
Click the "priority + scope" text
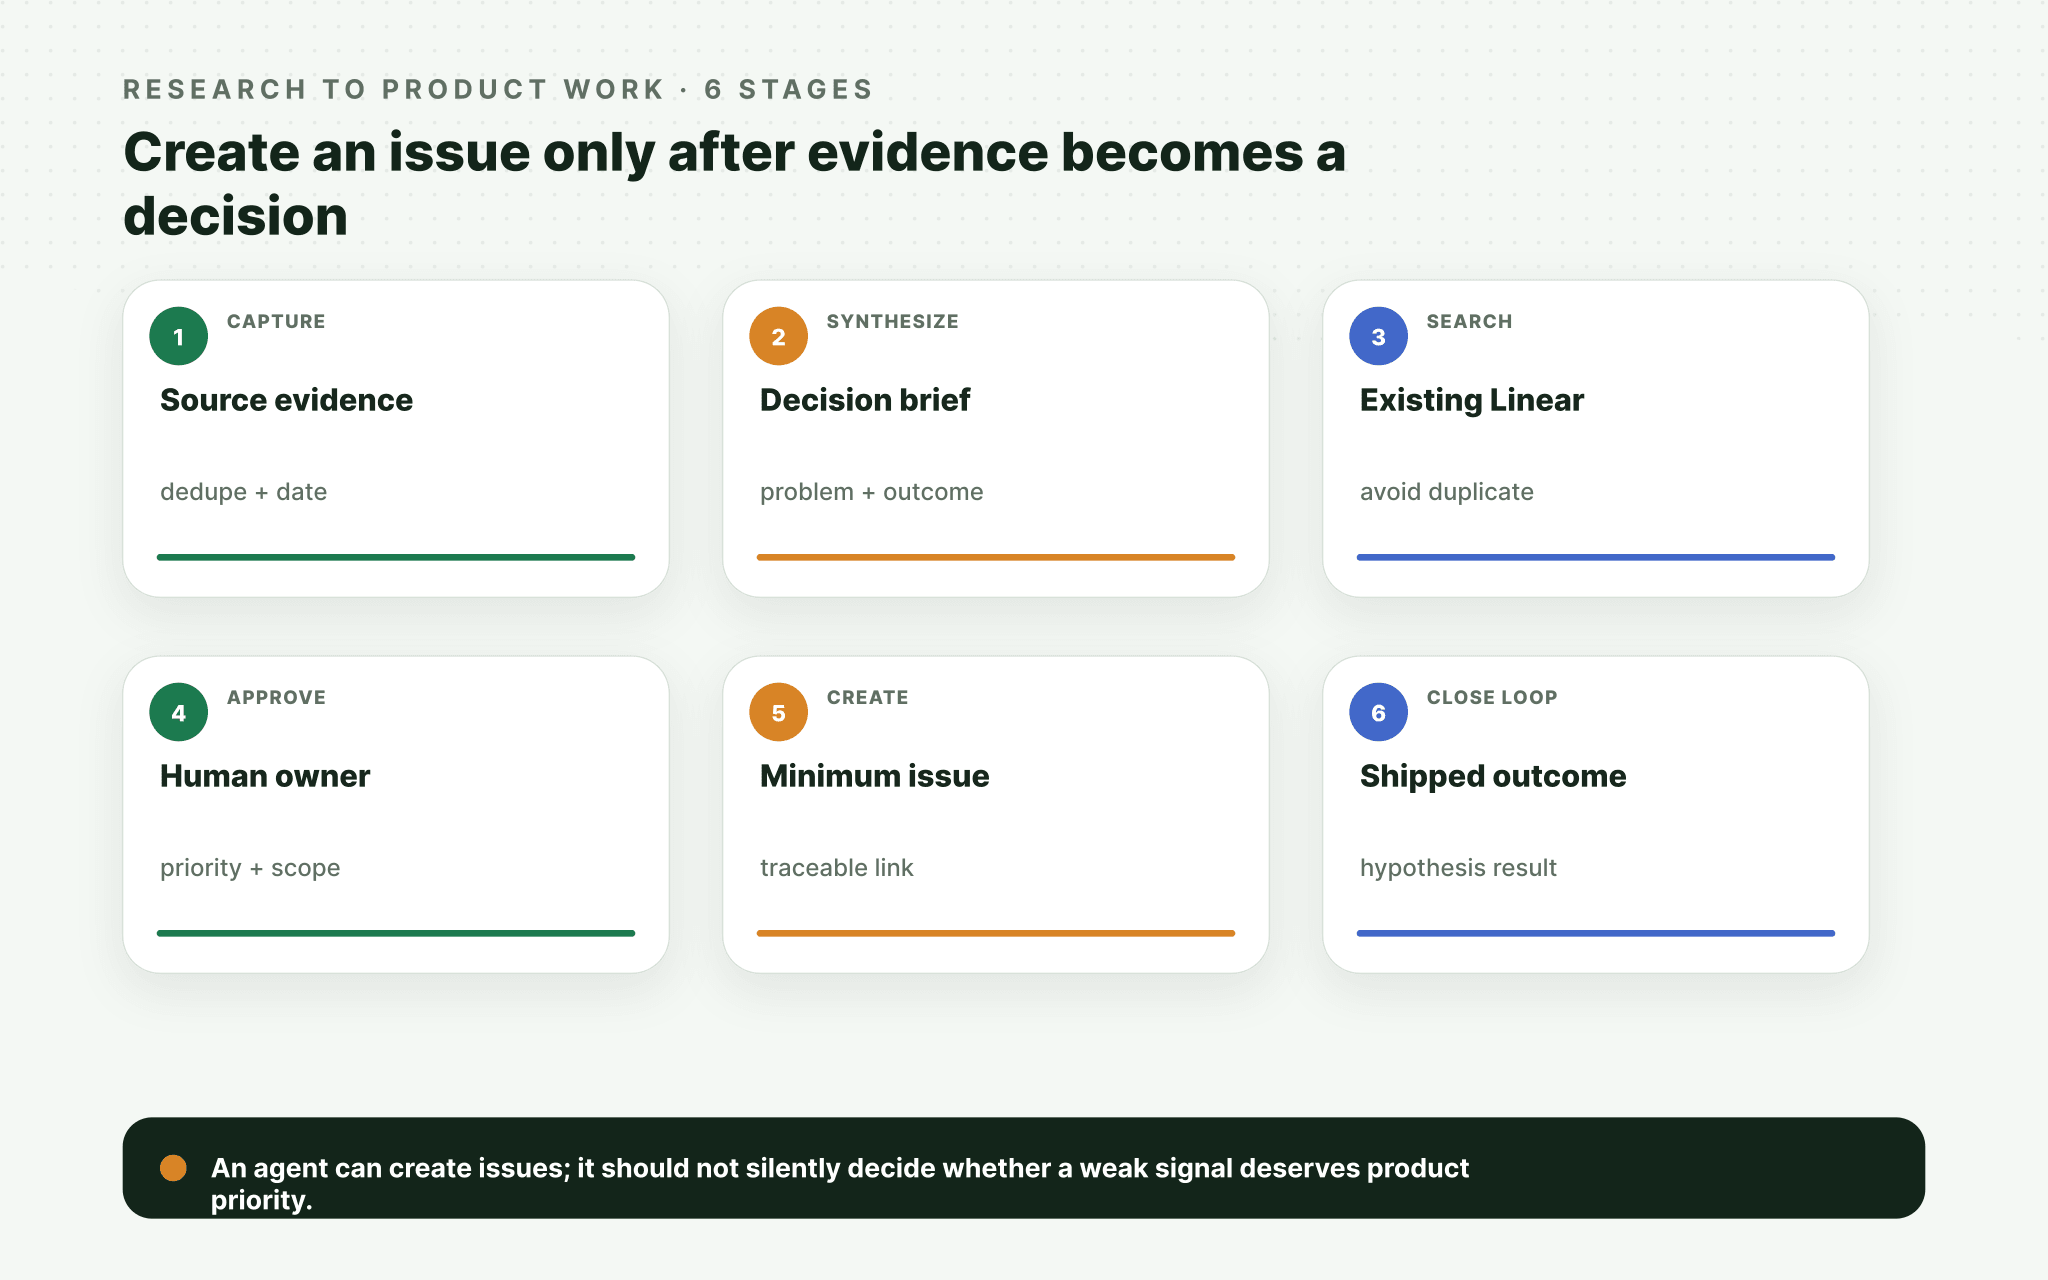(x=250, y=868)
